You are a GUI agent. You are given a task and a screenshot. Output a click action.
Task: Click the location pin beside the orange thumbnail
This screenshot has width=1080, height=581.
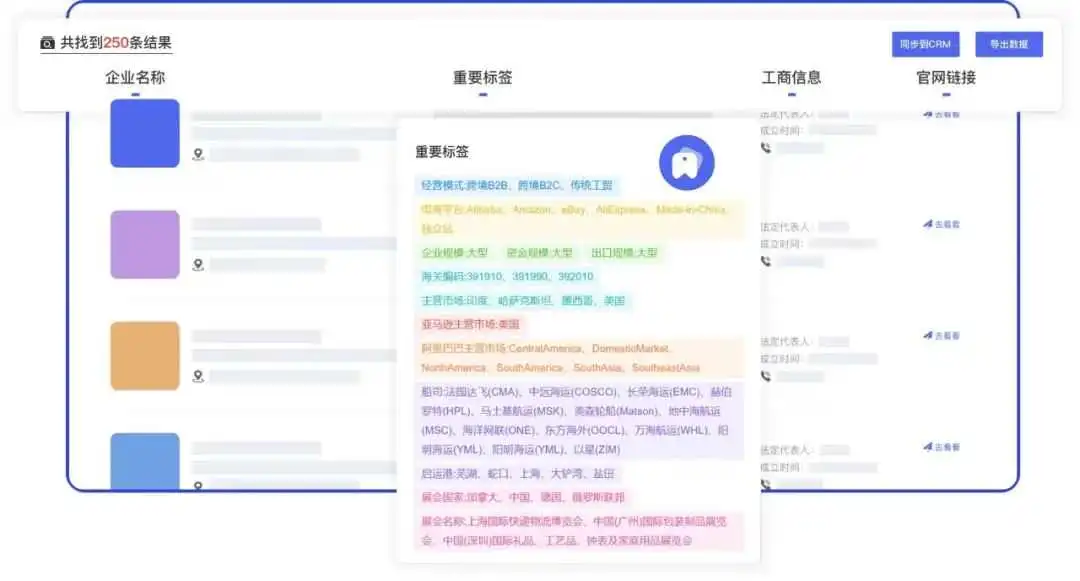[x=198, y=377]
